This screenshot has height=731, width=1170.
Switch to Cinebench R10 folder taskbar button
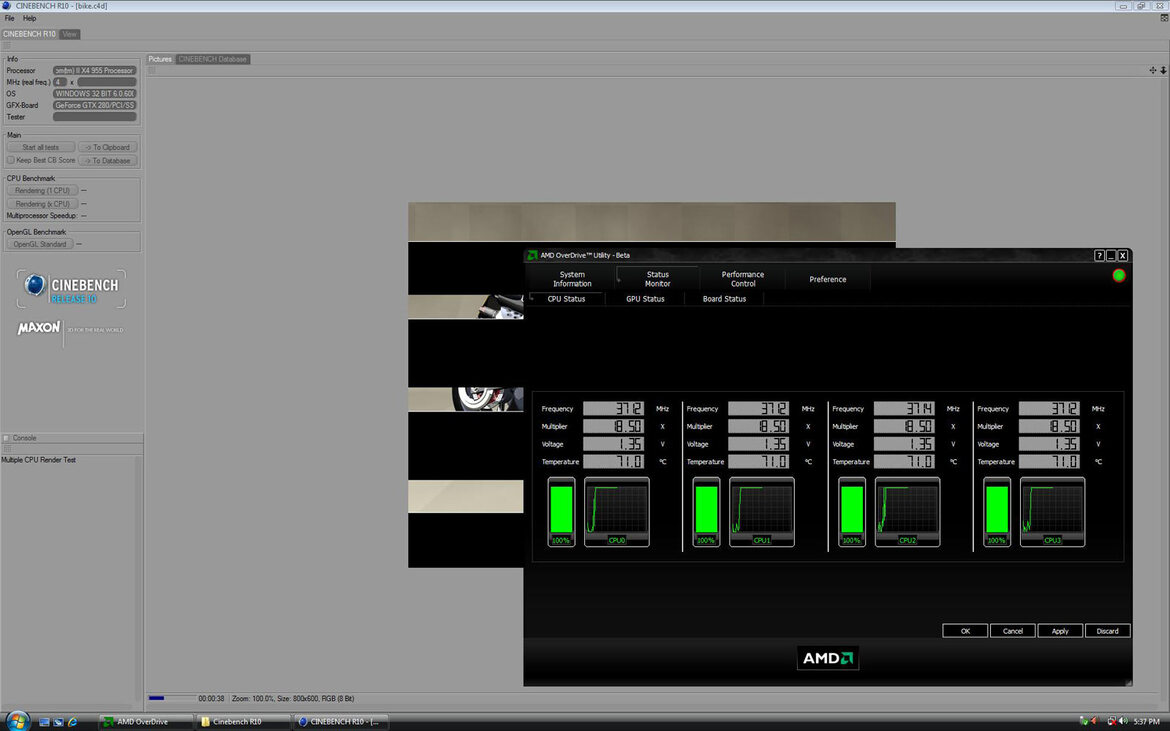pyautogui.click(x=243, y=722)
